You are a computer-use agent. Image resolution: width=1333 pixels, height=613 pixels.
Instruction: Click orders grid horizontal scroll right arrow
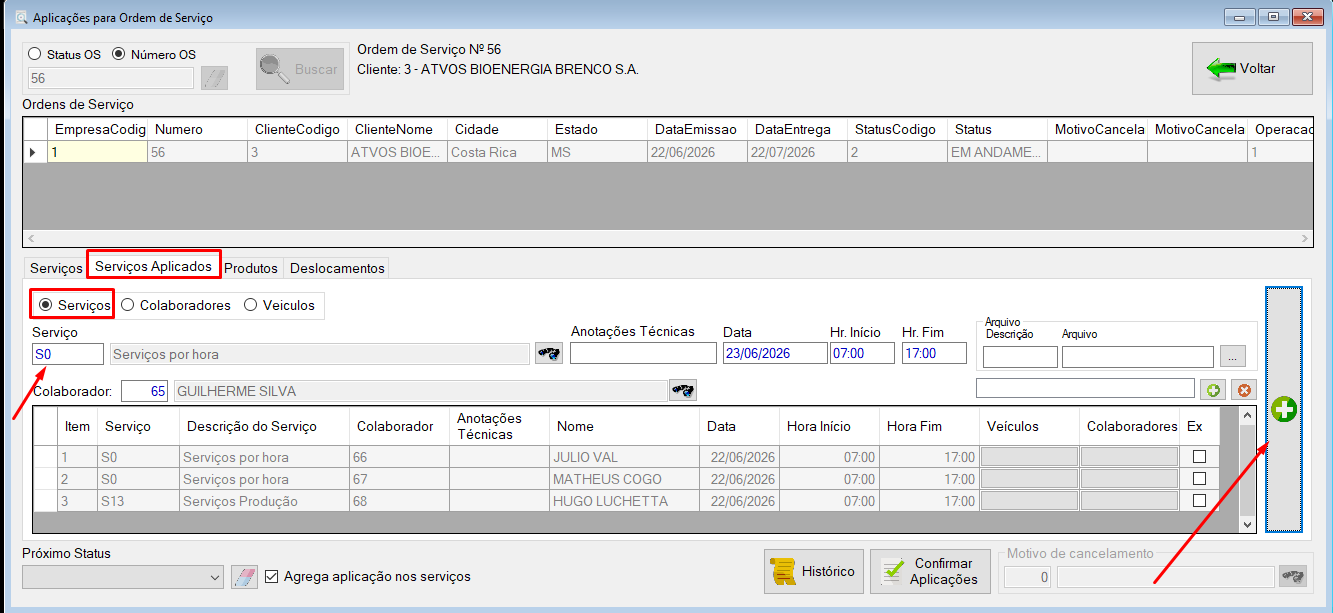(x=1303, y=238)
